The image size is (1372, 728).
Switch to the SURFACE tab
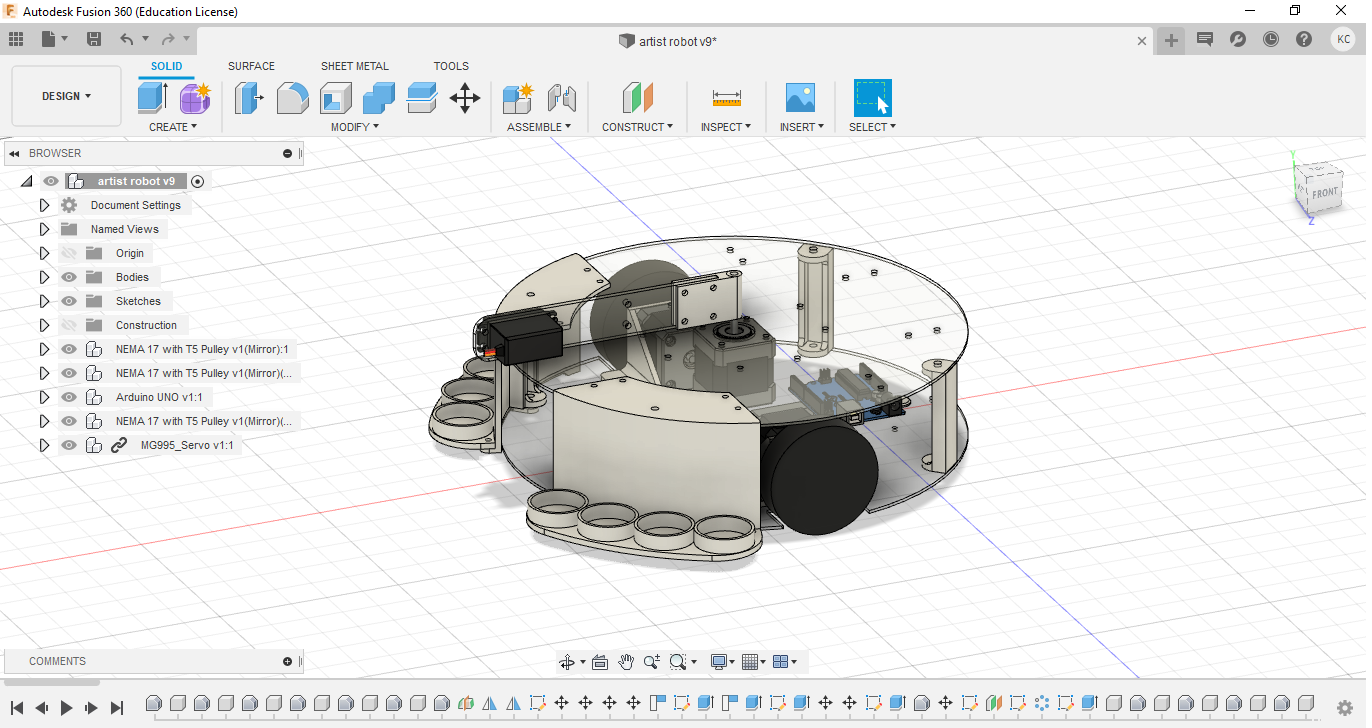[251, 66]
